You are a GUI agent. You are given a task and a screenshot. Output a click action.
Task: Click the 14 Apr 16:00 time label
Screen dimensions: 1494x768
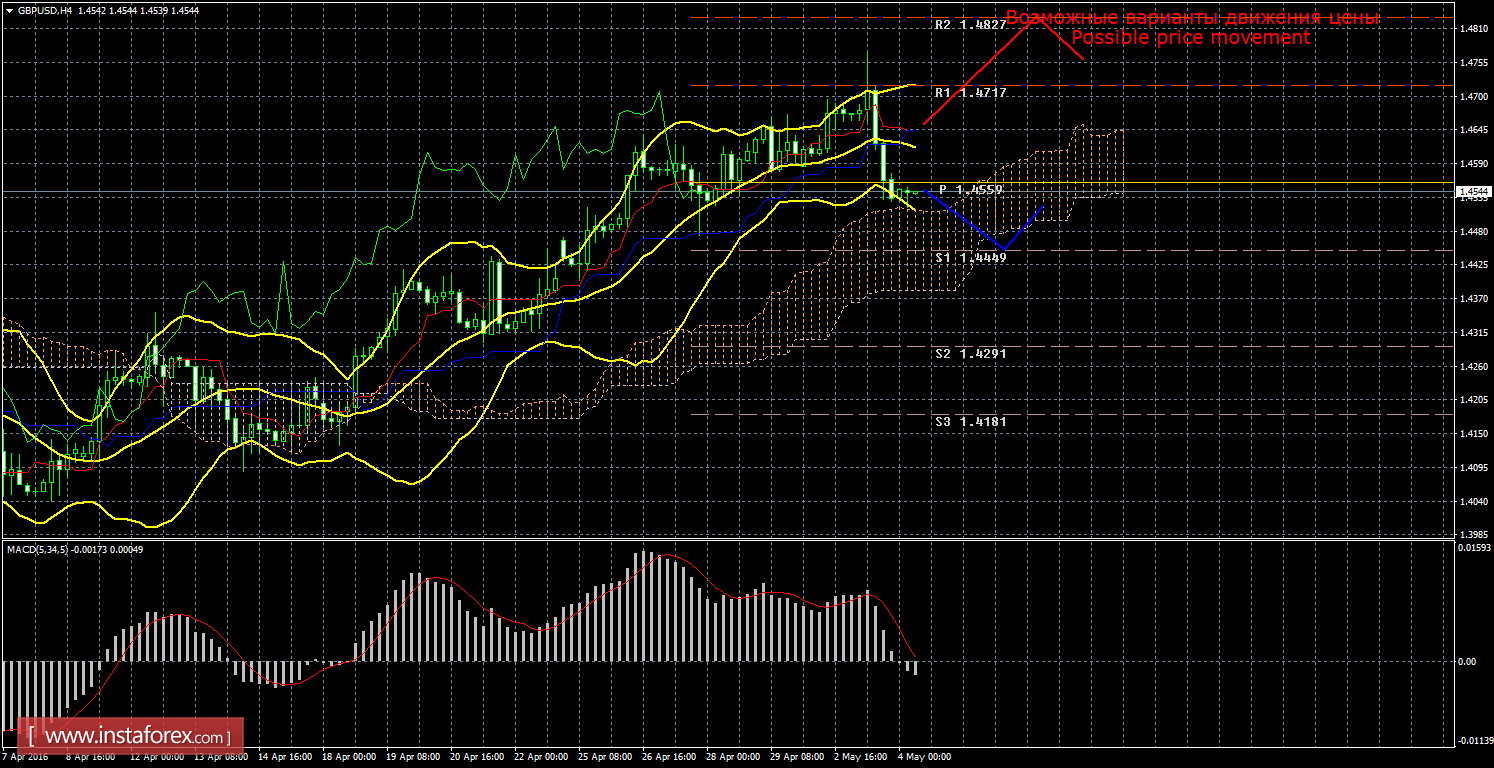(284, 757)
